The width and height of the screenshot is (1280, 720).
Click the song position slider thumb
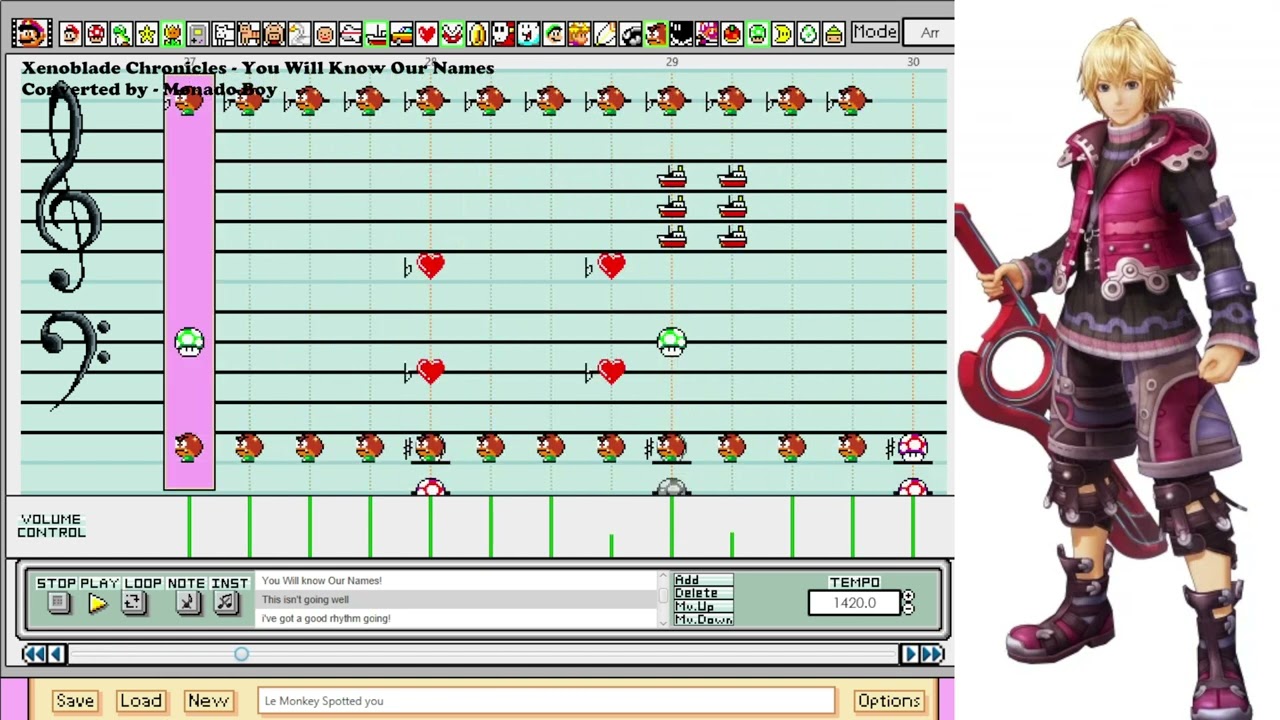click(241, 654)
